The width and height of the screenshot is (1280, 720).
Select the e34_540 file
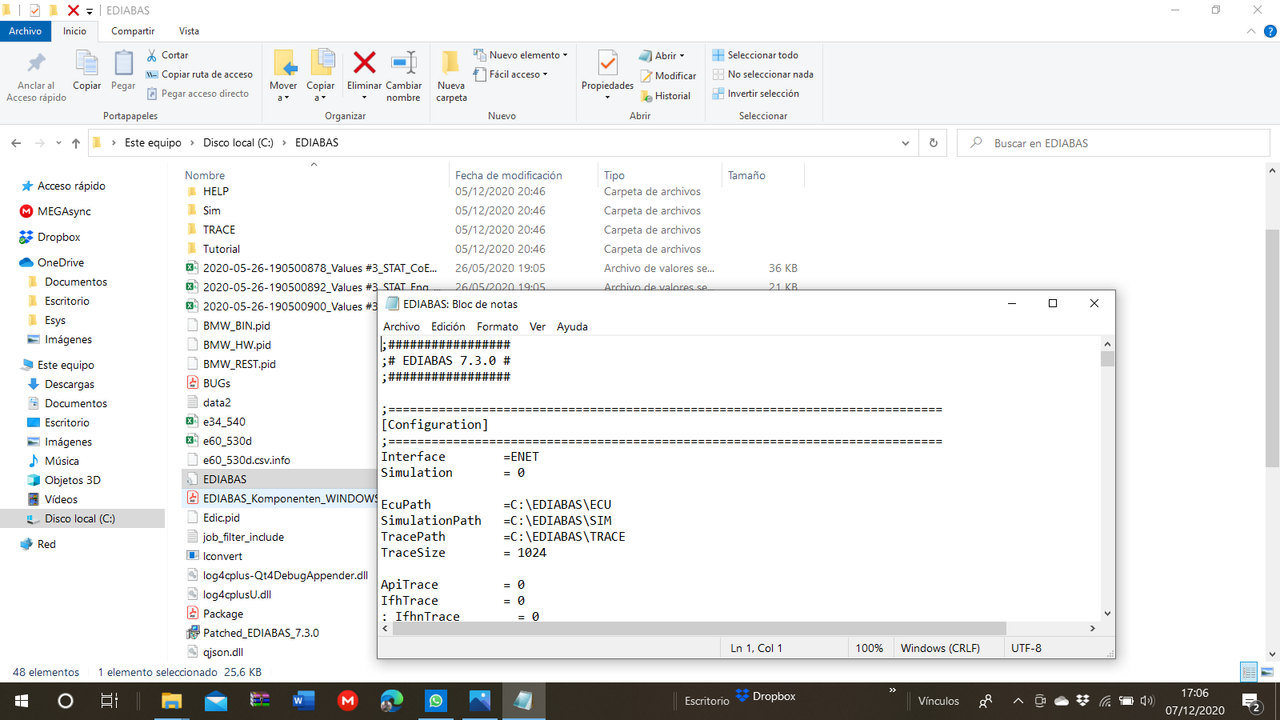224,422
